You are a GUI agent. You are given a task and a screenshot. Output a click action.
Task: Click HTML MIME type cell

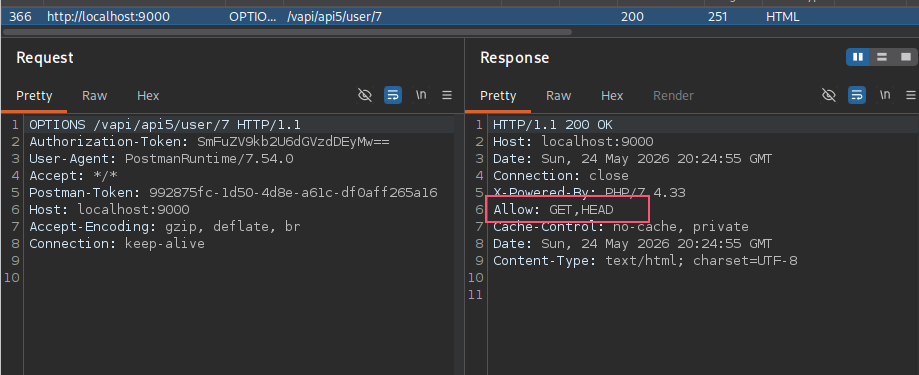click(782, 17)
